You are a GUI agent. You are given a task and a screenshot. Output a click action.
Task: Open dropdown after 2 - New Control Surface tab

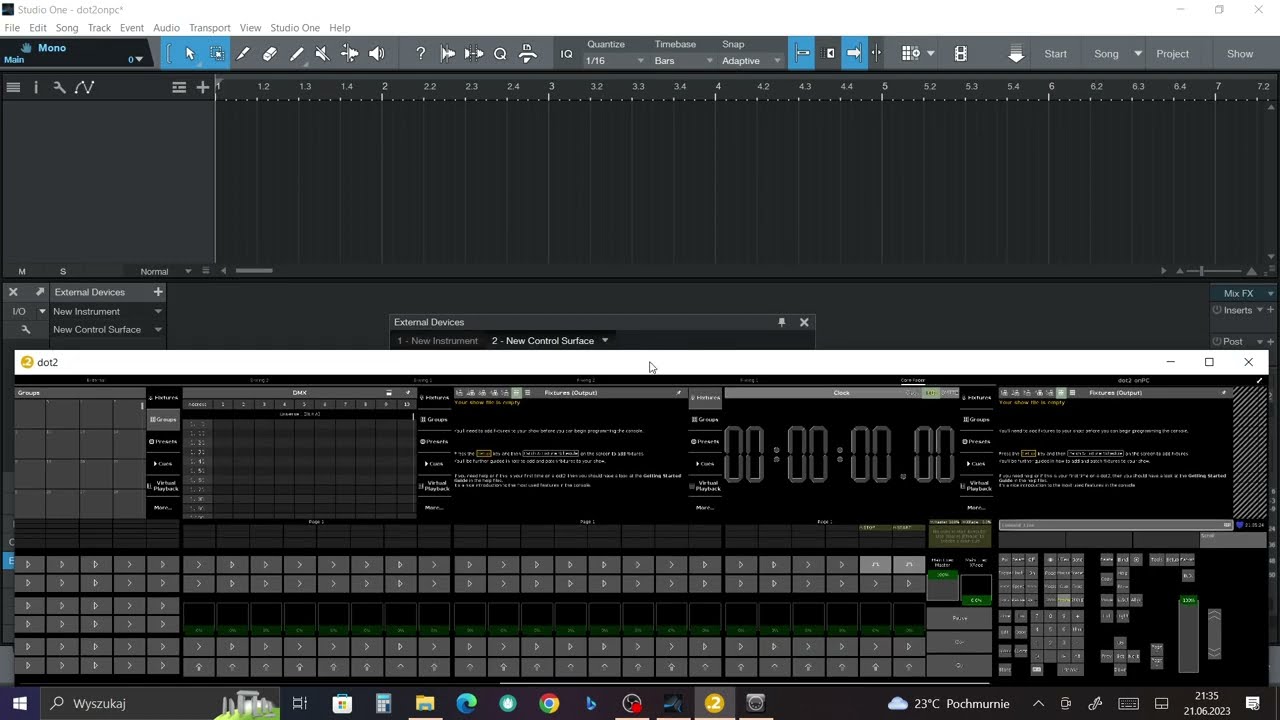coord(604,341)
